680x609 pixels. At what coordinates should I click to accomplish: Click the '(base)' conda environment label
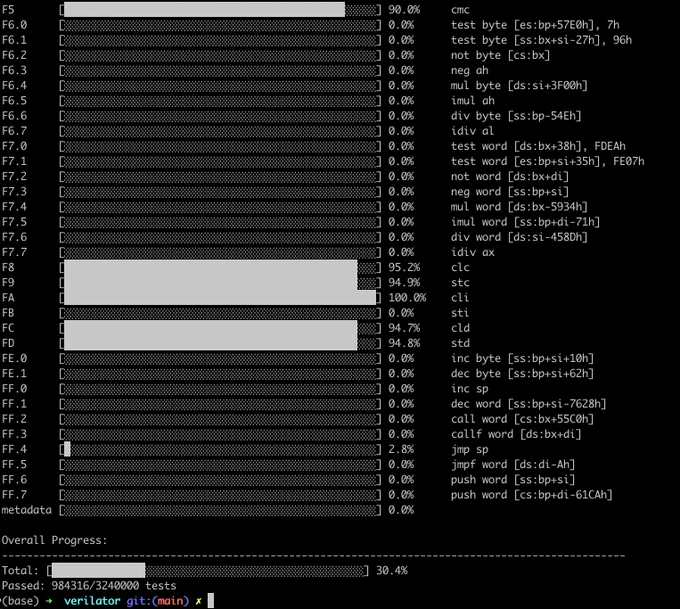pos(20,601)
